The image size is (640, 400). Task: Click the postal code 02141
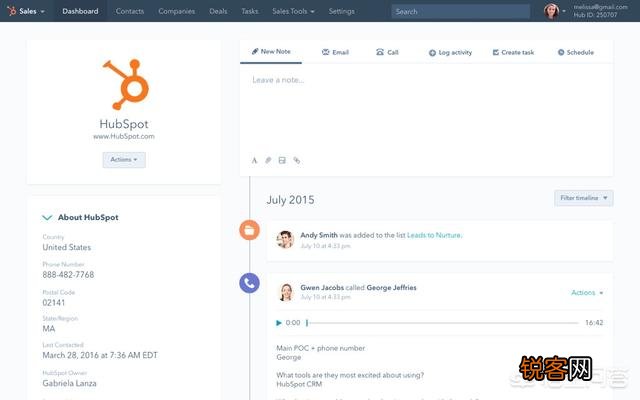click(53, 303)
